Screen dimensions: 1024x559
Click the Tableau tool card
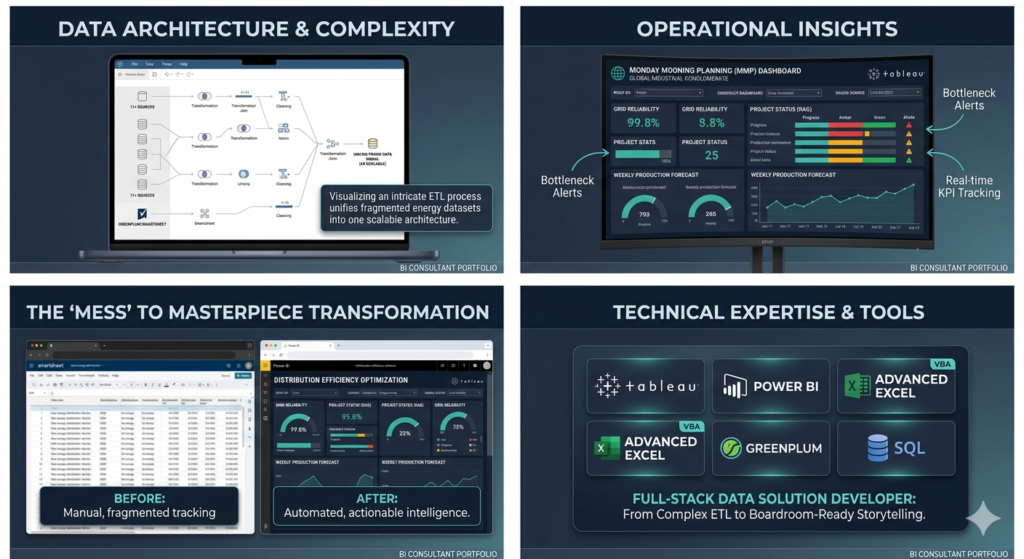[645, 386]
